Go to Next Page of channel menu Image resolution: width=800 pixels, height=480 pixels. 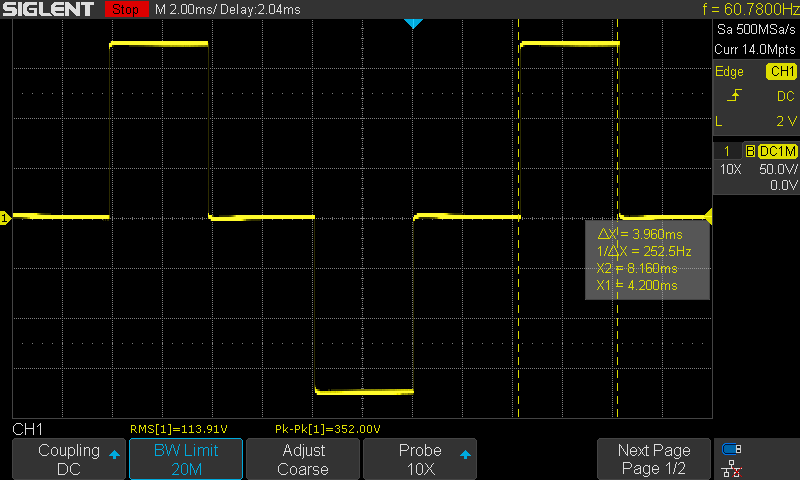[x=653, y=459]
